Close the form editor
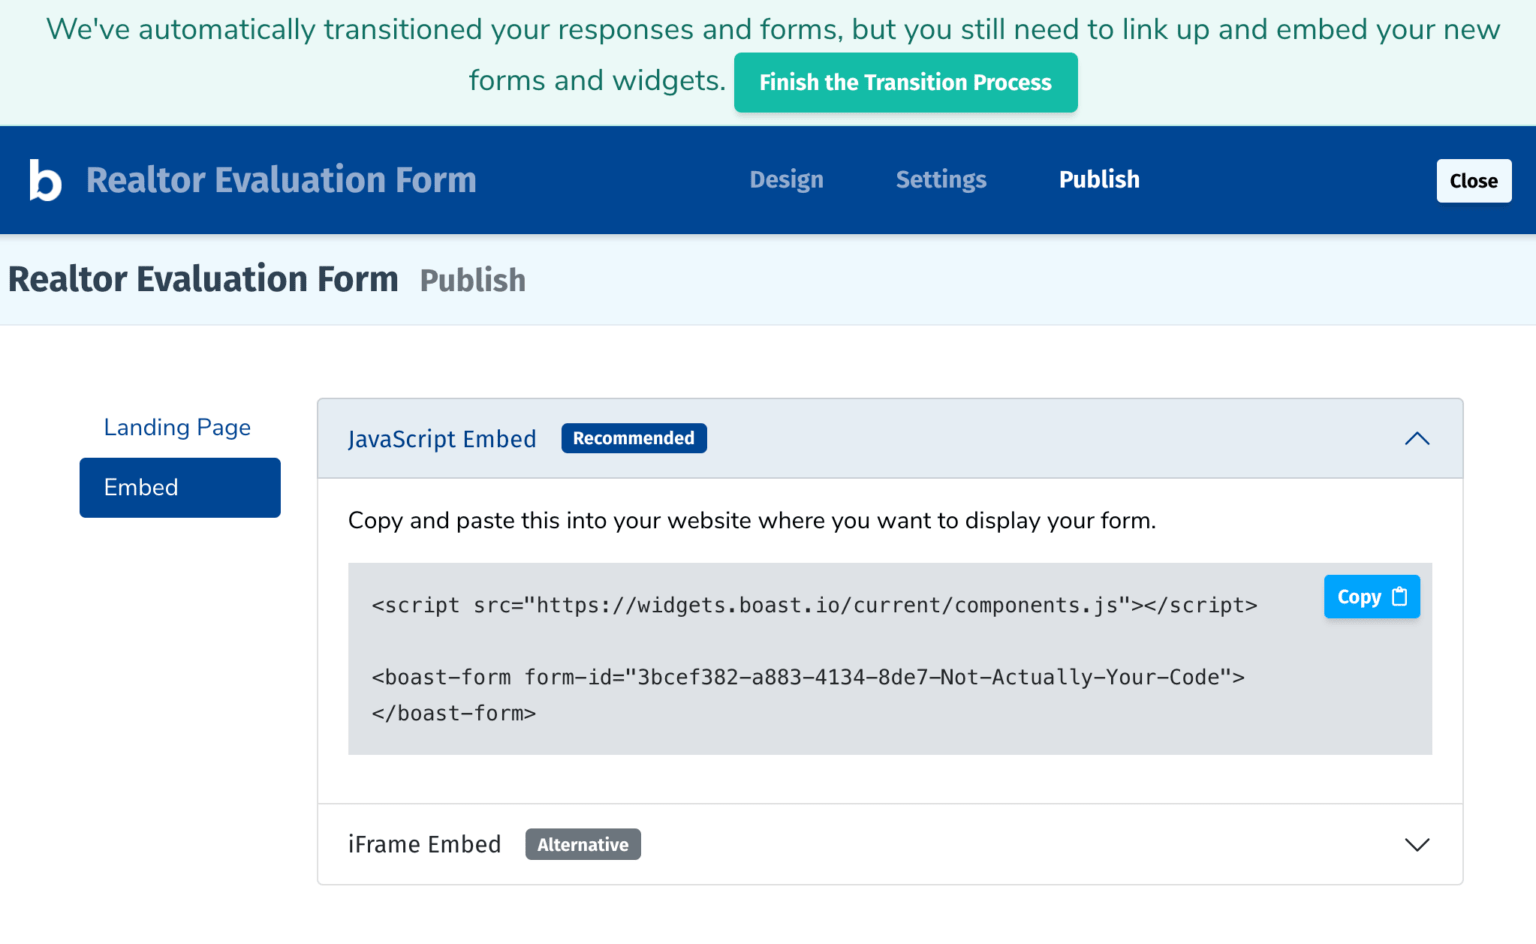1536x944 pixels. [x=1474, y=181]
